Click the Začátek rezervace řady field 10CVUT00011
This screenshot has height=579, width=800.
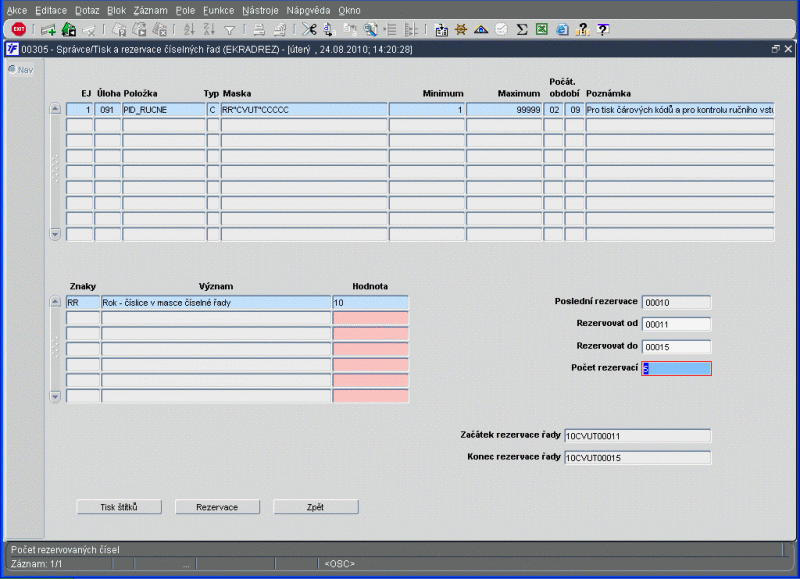point(637,436)
